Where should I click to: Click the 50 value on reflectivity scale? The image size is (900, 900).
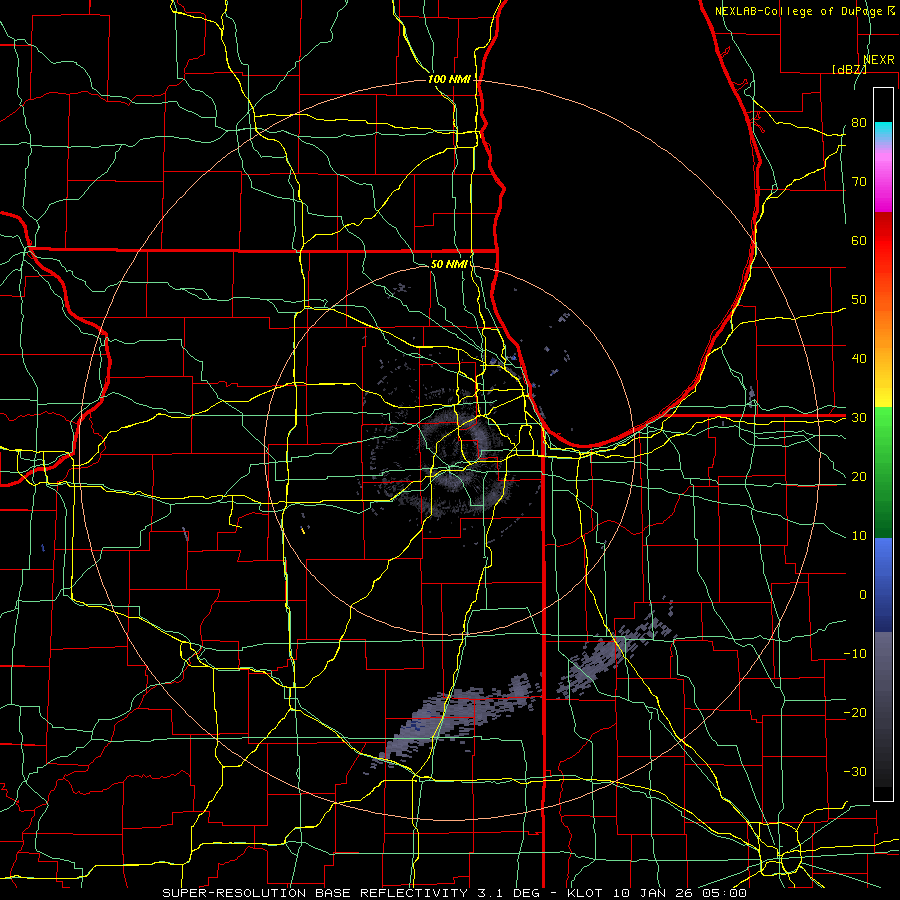[x=859, y=300]
